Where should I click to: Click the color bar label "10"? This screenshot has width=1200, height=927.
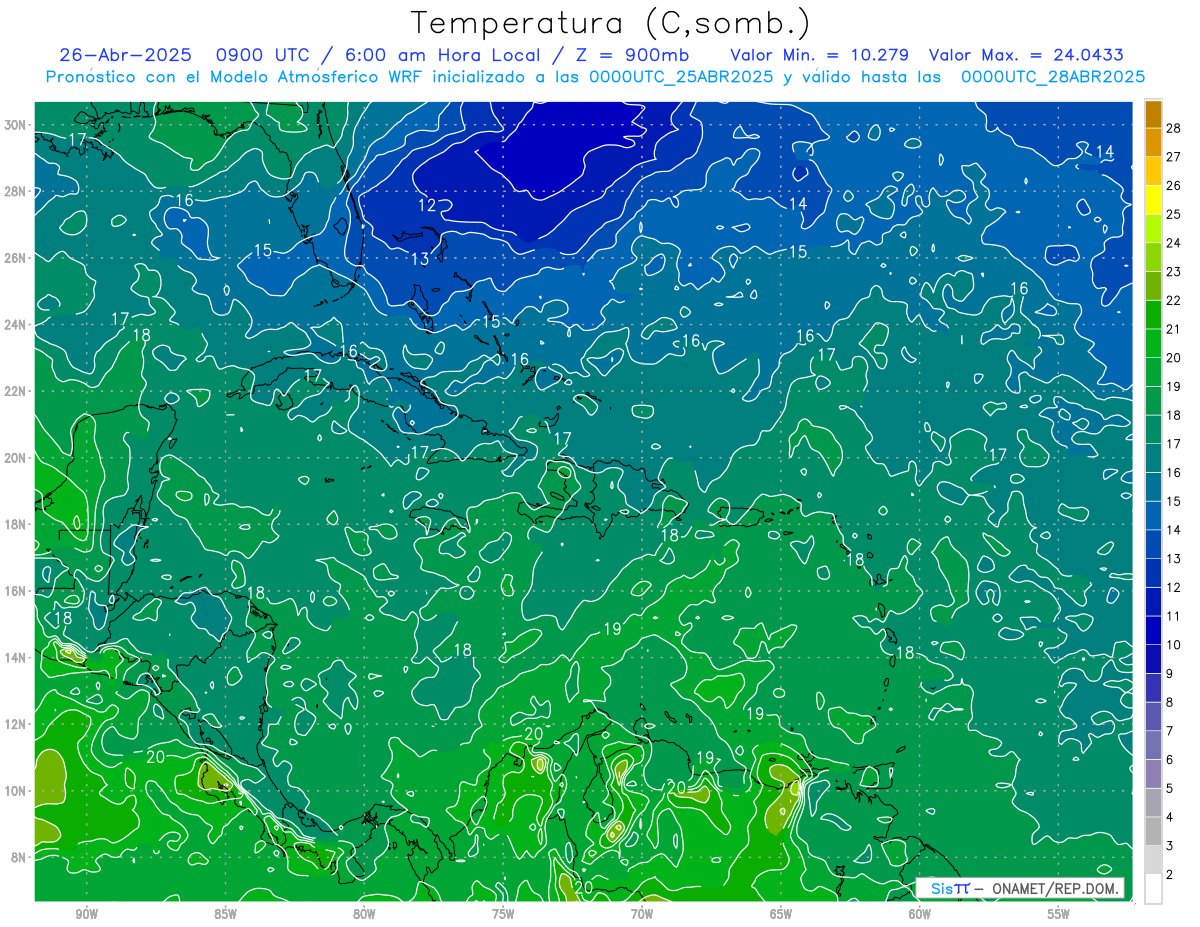[1174, 645]
